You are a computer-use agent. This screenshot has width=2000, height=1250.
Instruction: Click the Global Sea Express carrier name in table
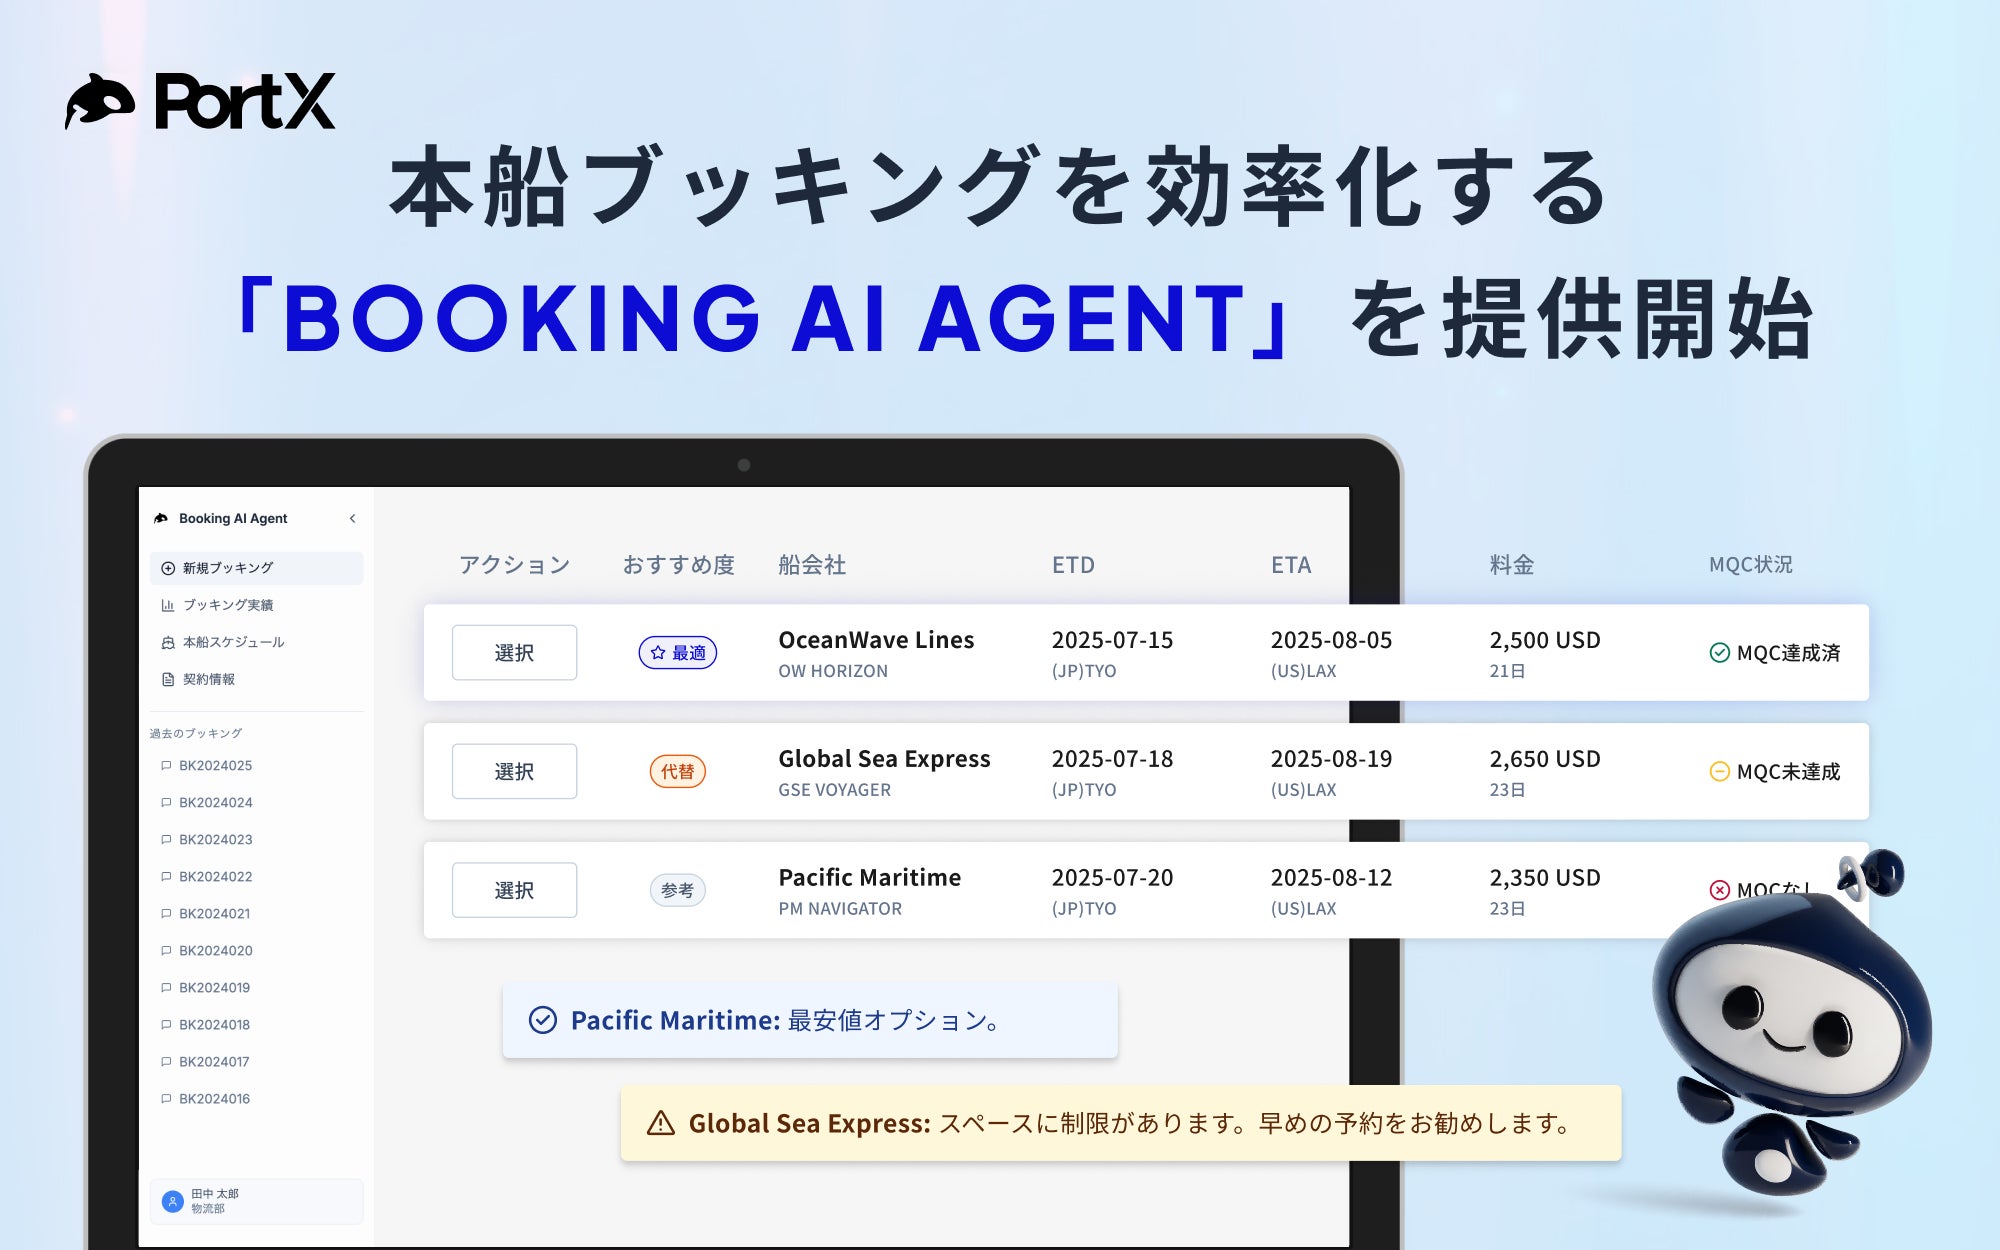[884, 759]
